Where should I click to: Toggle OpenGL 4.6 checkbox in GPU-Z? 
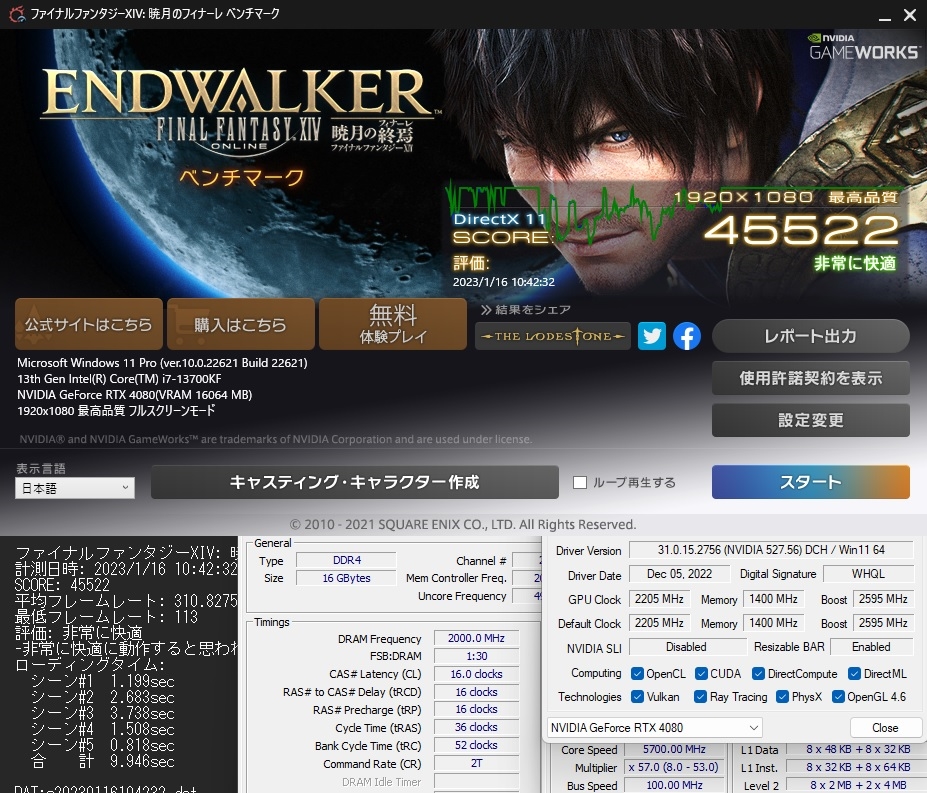tap(838, 697)
